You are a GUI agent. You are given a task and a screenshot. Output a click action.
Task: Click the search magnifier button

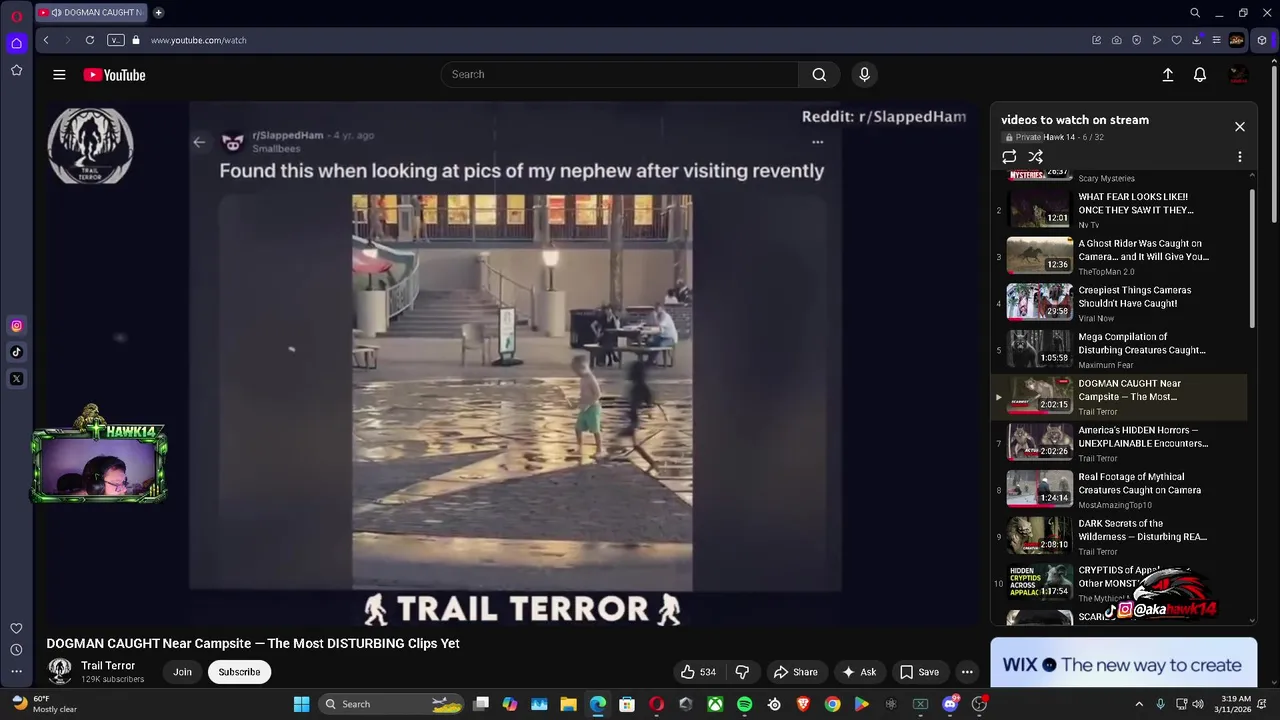click(819, 74)
